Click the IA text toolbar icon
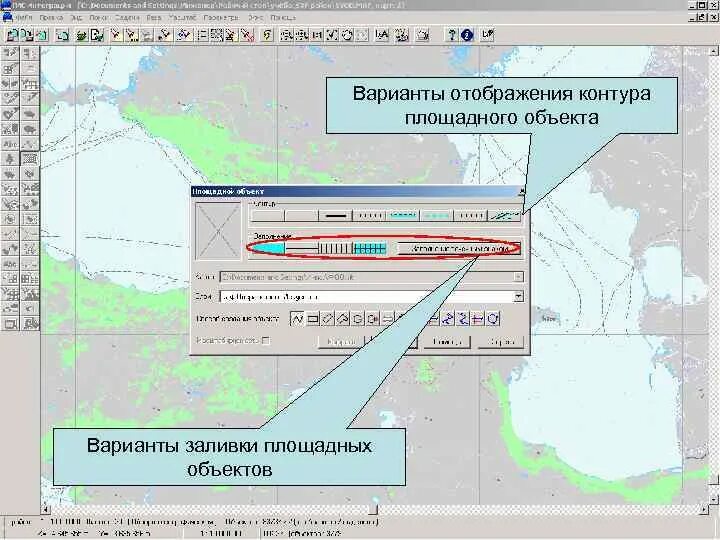The height and width of the screenshot is (540, 720). coord(382,35)
